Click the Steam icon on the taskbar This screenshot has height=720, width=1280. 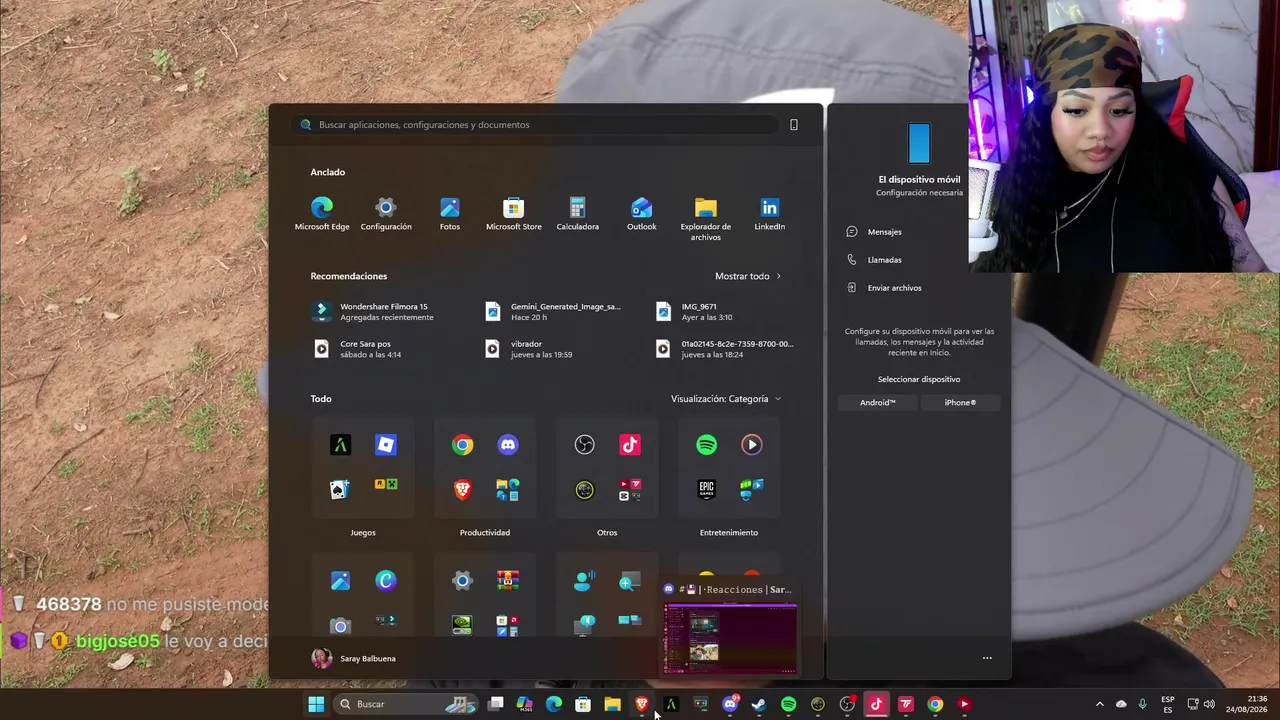pyautogui.click(x=759, y=704)
